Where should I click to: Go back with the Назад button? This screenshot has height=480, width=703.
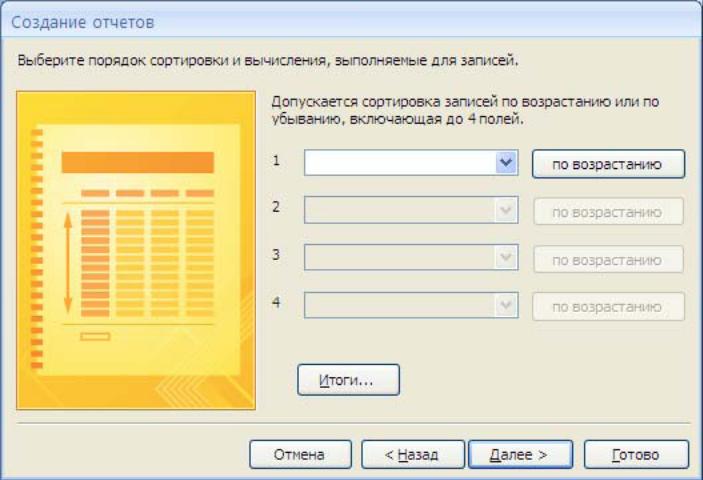pyautogui.click(x=412, y=454)
